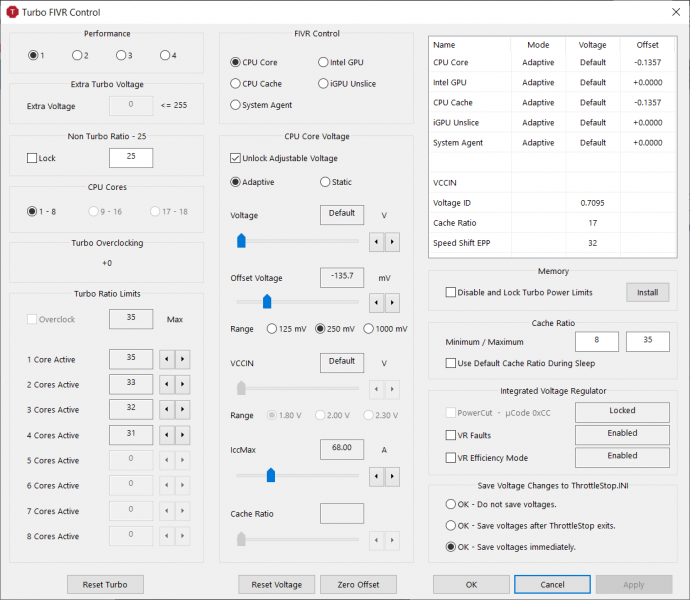Increase Voltage with right arrow button

[392, 241]
